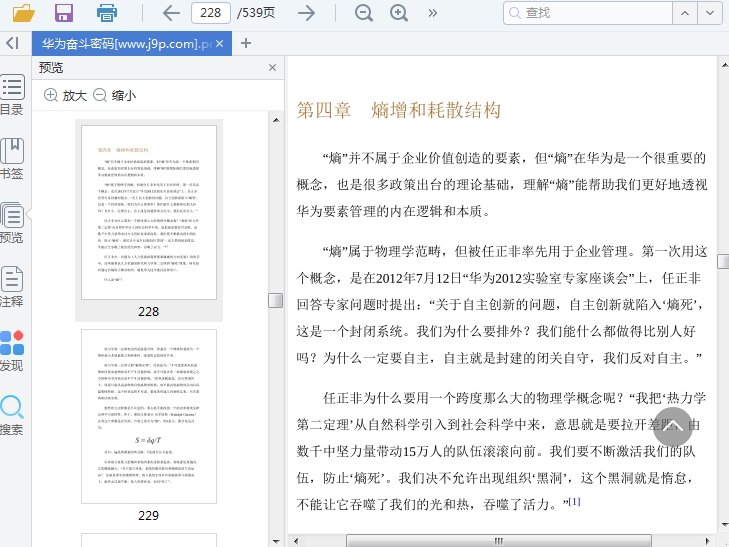Open the table of contents (目录) panel
This screenshot has width=729, height=547.
click(x=12, y=94)
